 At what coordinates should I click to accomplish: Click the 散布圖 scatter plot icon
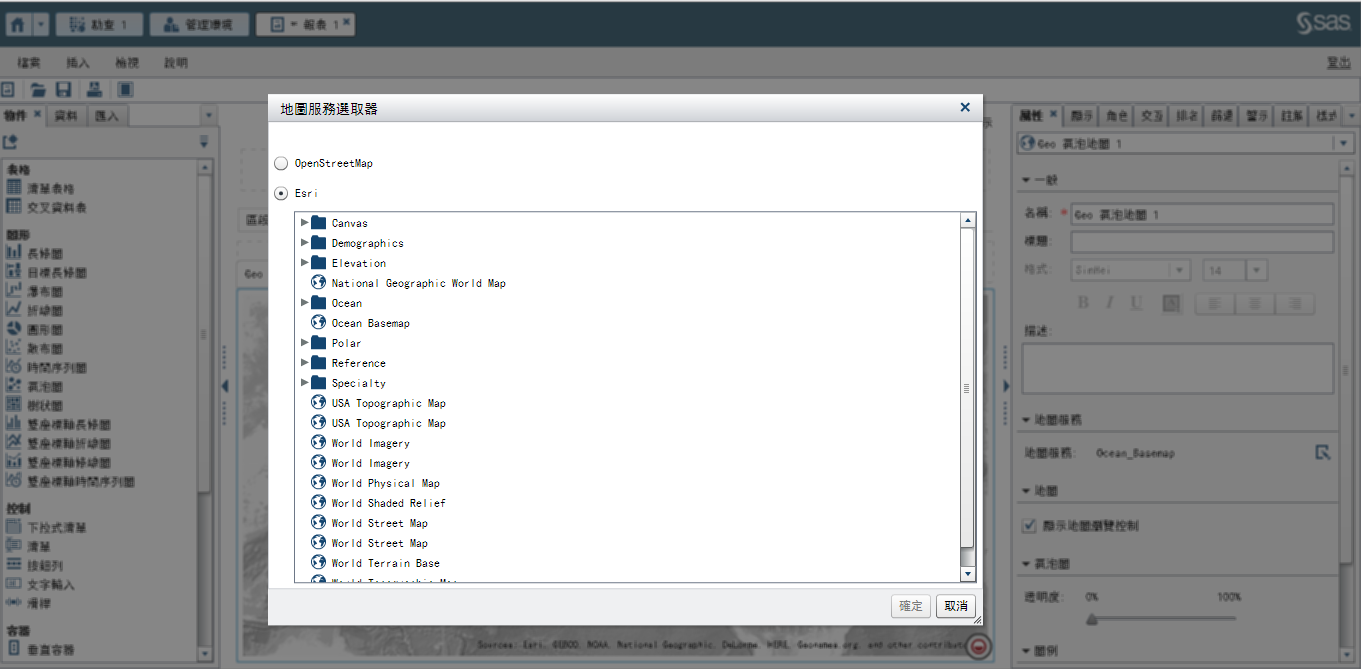click(14, 348)
